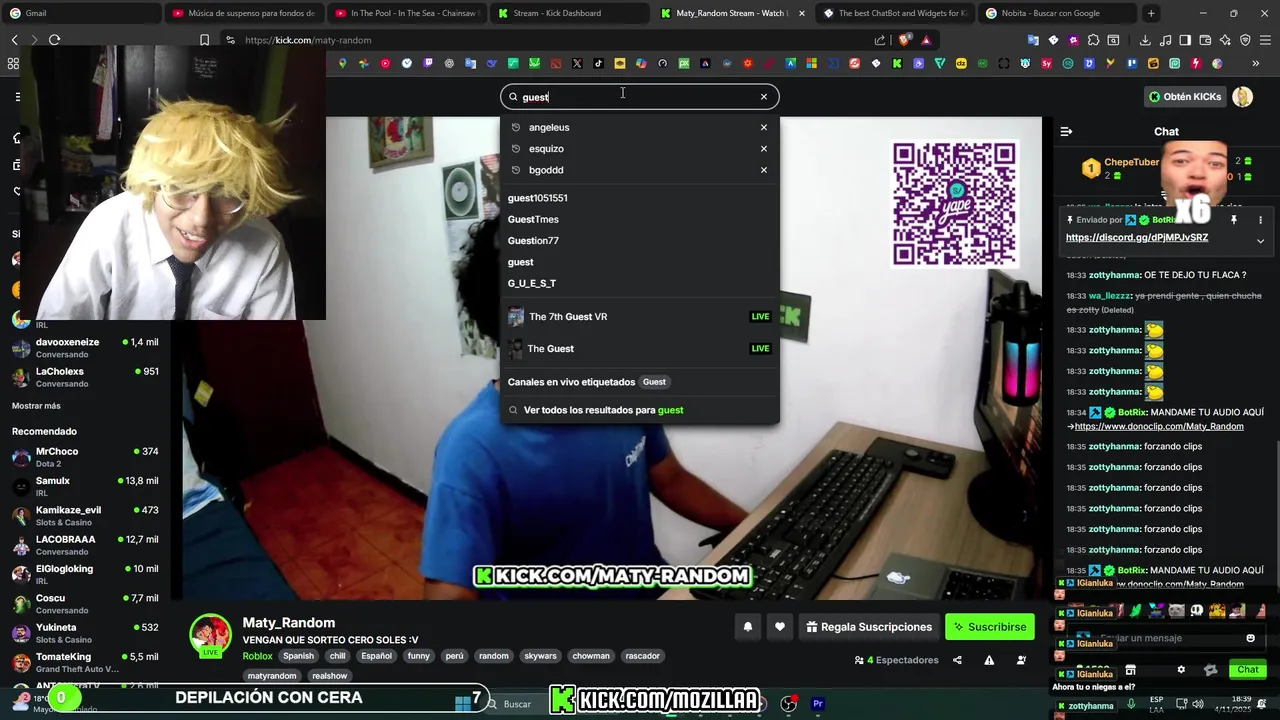Open The Guest category result
The image size is (1280, 720).
pos(639,348)
